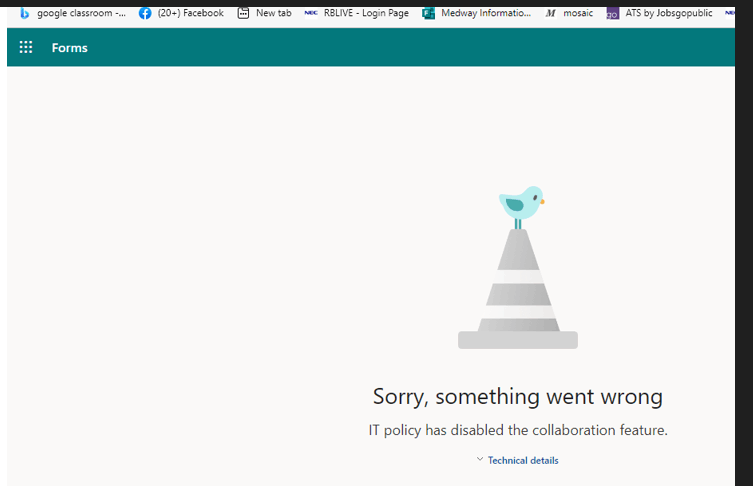The image size is (753, 486).
Task: Open the Technical details link
Action: pos(523,461)
